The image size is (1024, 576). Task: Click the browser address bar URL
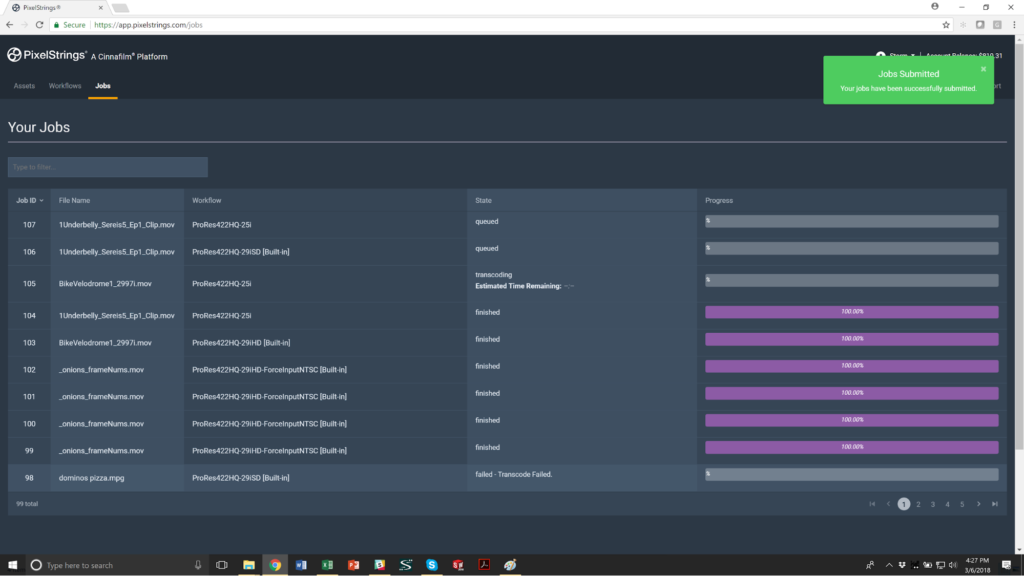pyautogui.click(x=148, y=25)
